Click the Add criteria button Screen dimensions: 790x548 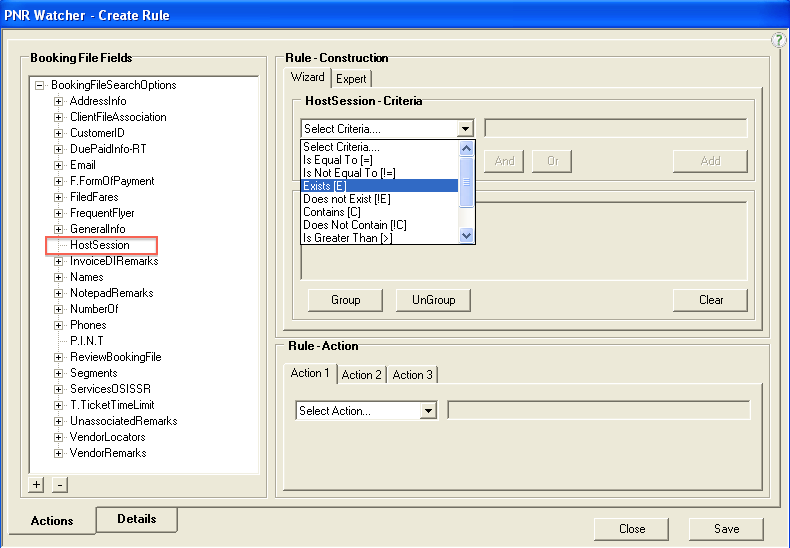[710, 161]
